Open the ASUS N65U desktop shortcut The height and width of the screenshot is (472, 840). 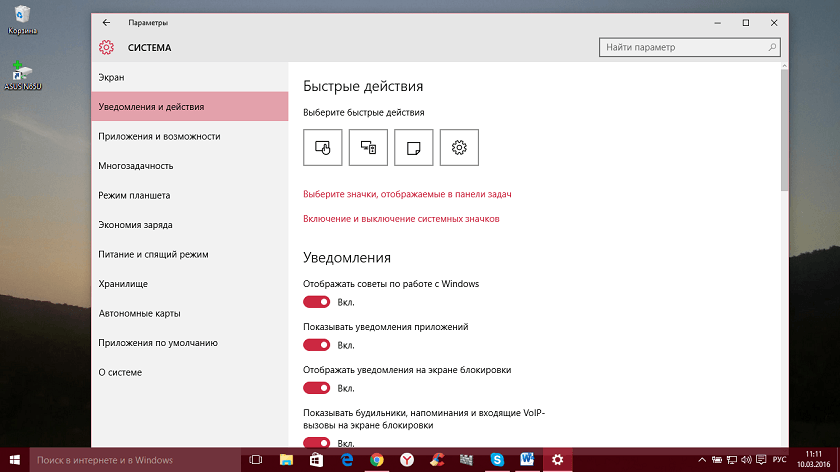pos(22,76)
